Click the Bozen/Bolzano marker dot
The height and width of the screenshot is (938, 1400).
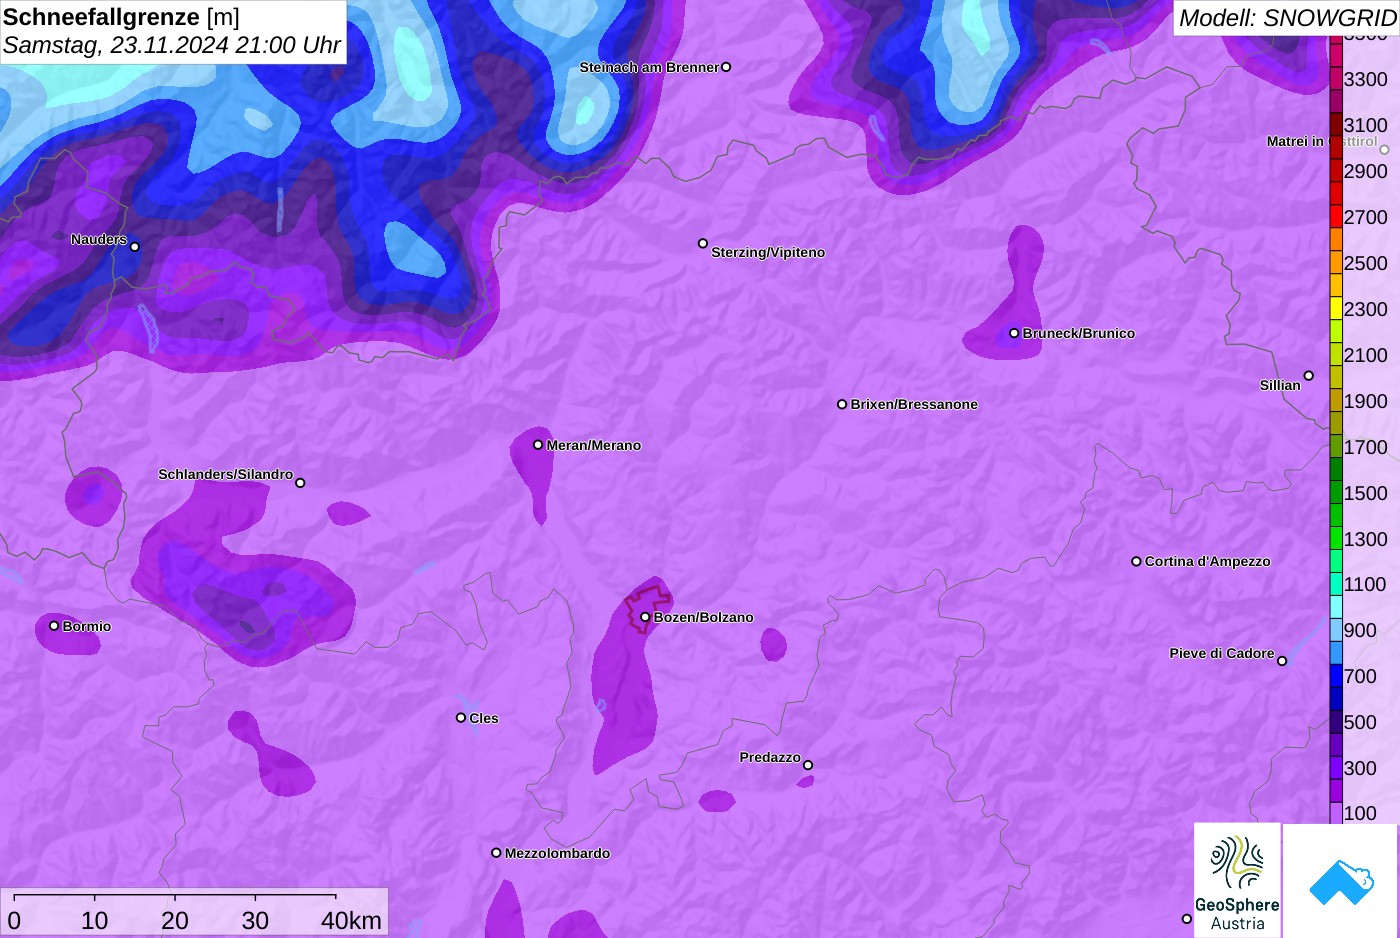click(x=645, y=617)
